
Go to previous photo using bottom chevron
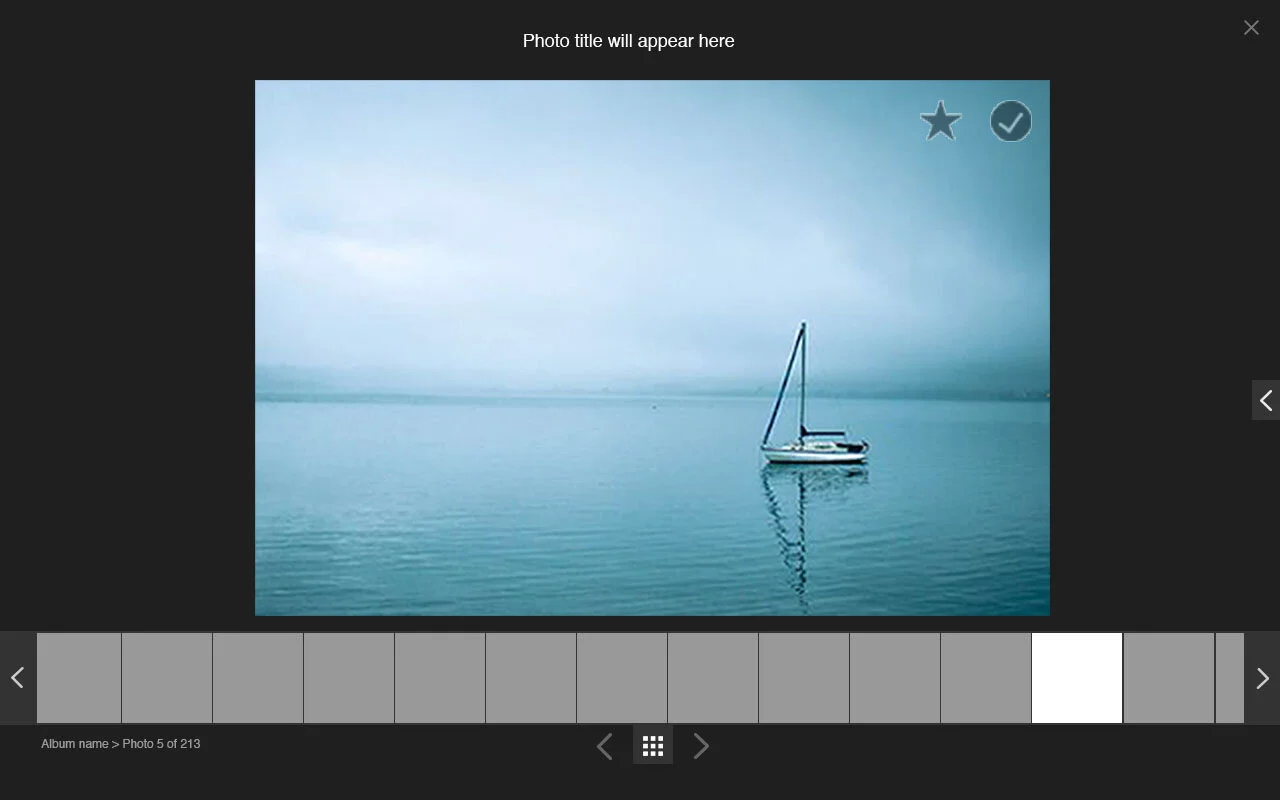[604, 746]
